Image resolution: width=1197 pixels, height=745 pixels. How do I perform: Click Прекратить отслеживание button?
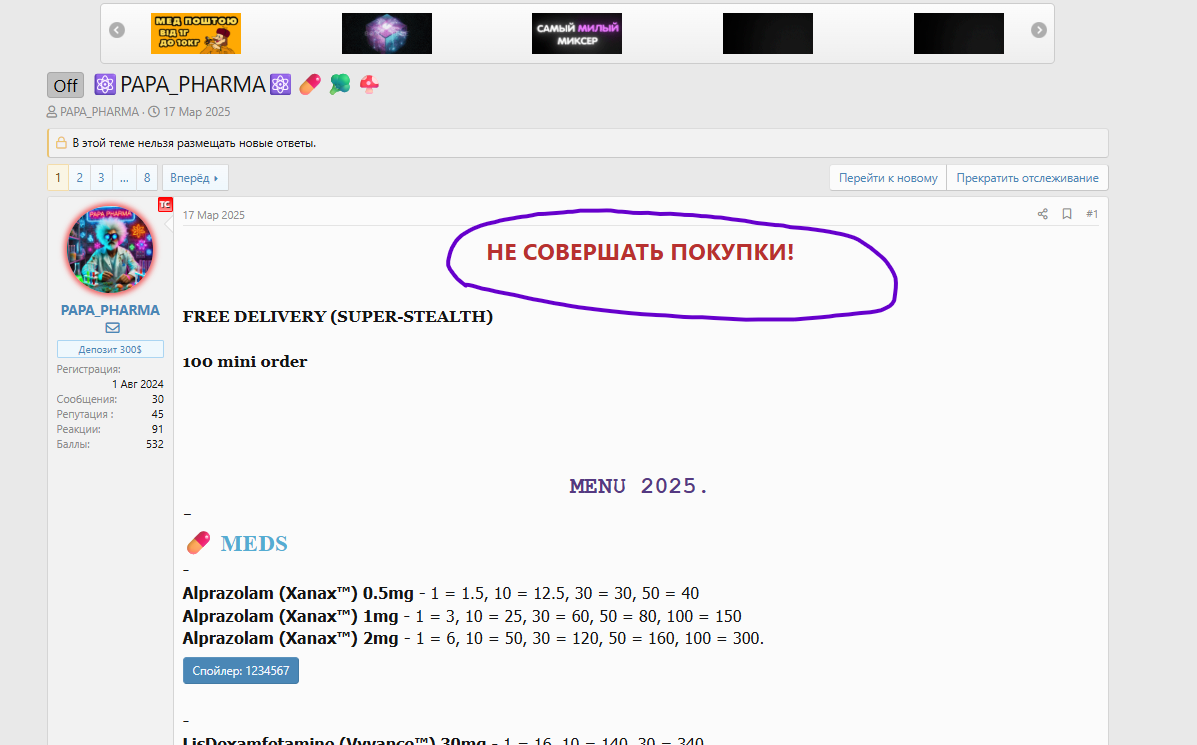[1028, 178]
